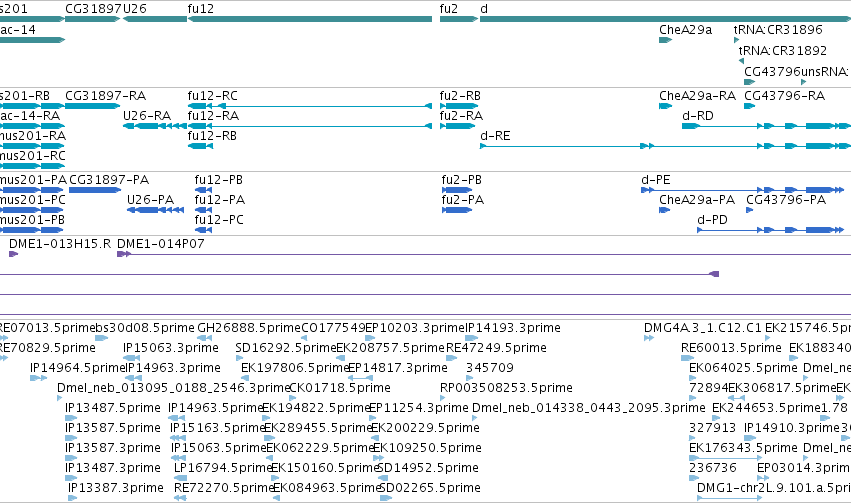Screen dimensions: 851x503
Task: Select EST SD16292.5prime
Action: point(239,358)
